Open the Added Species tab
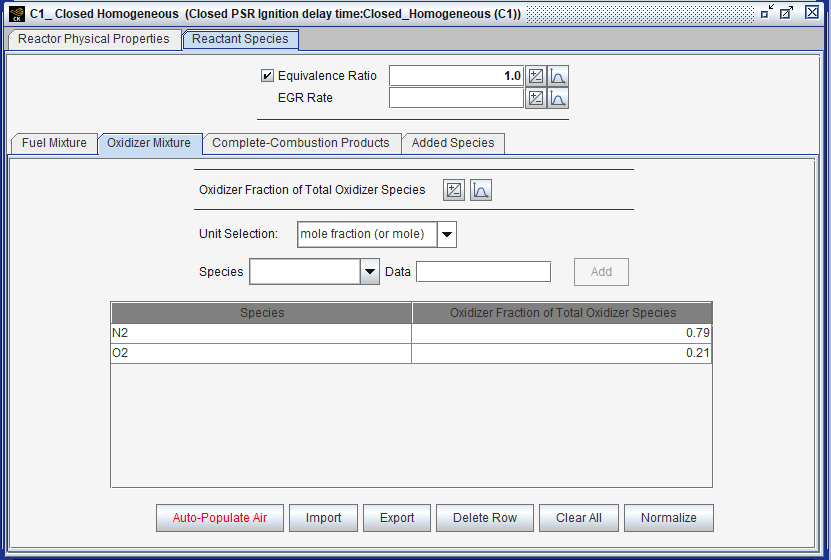Image resolution: width=831 pixels, height=560 pixels. pos(453,143)
